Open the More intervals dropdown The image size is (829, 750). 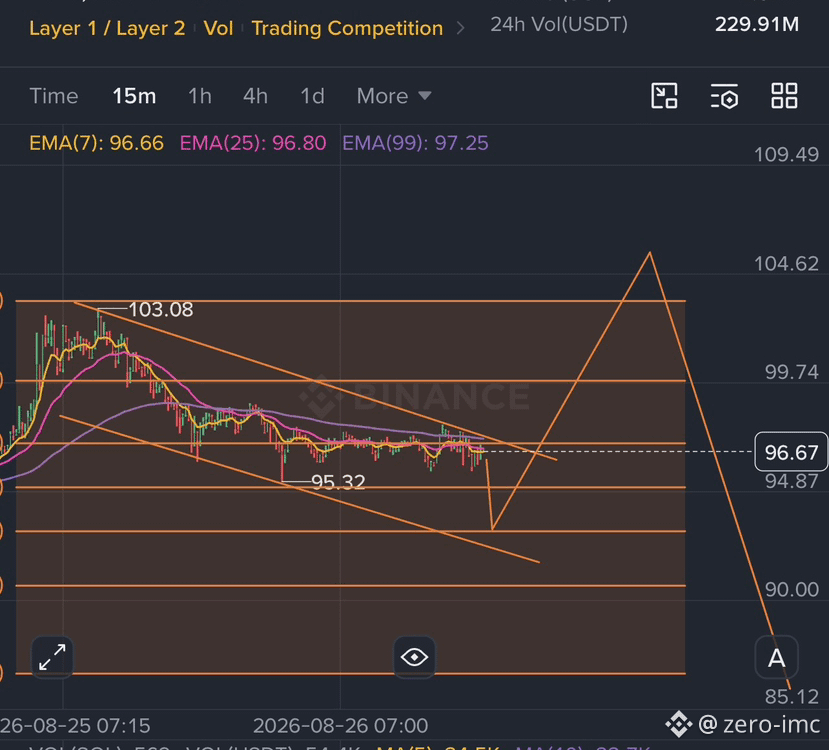tap(394, 96)
